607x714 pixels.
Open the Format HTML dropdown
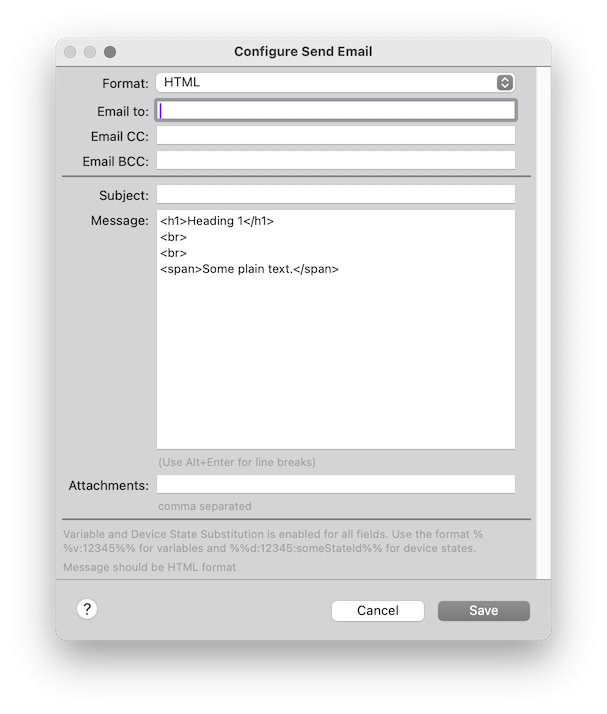pyautogui.click(x=335, y=82)
